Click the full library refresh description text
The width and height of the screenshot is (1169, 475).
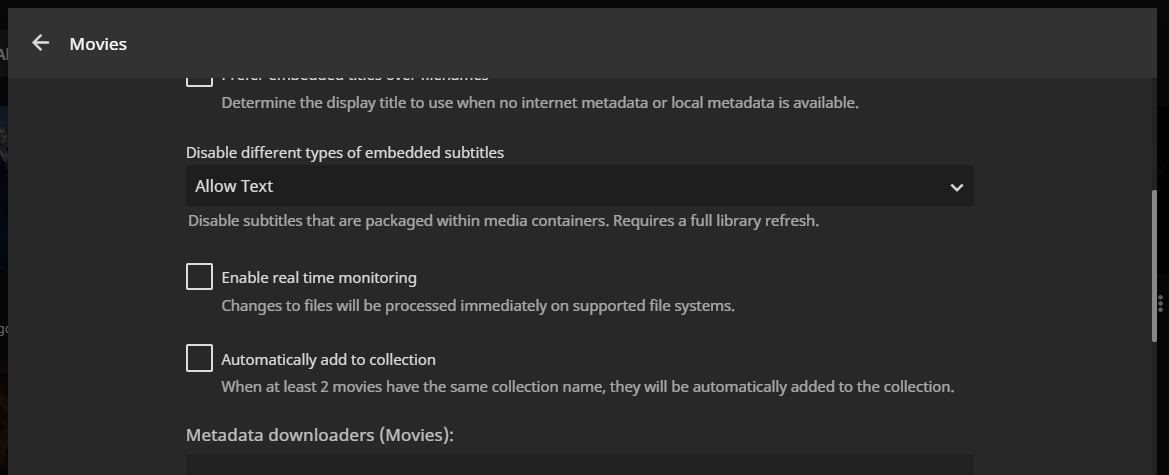(503, 221)
